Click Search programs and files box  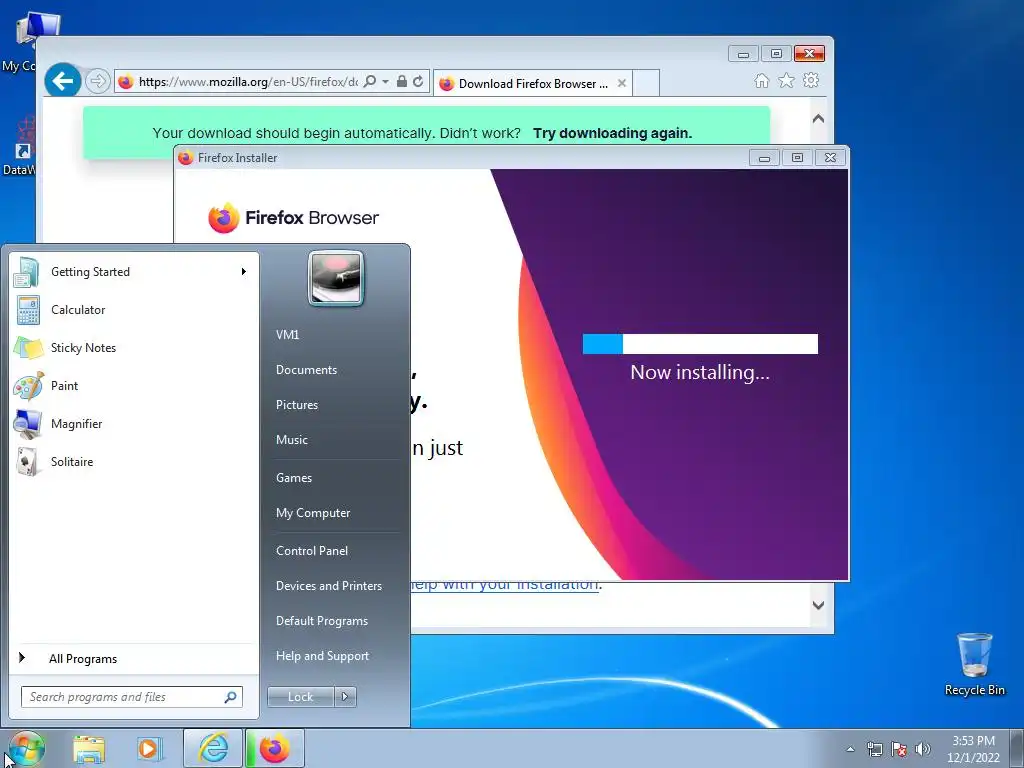(x=132, y=697)
